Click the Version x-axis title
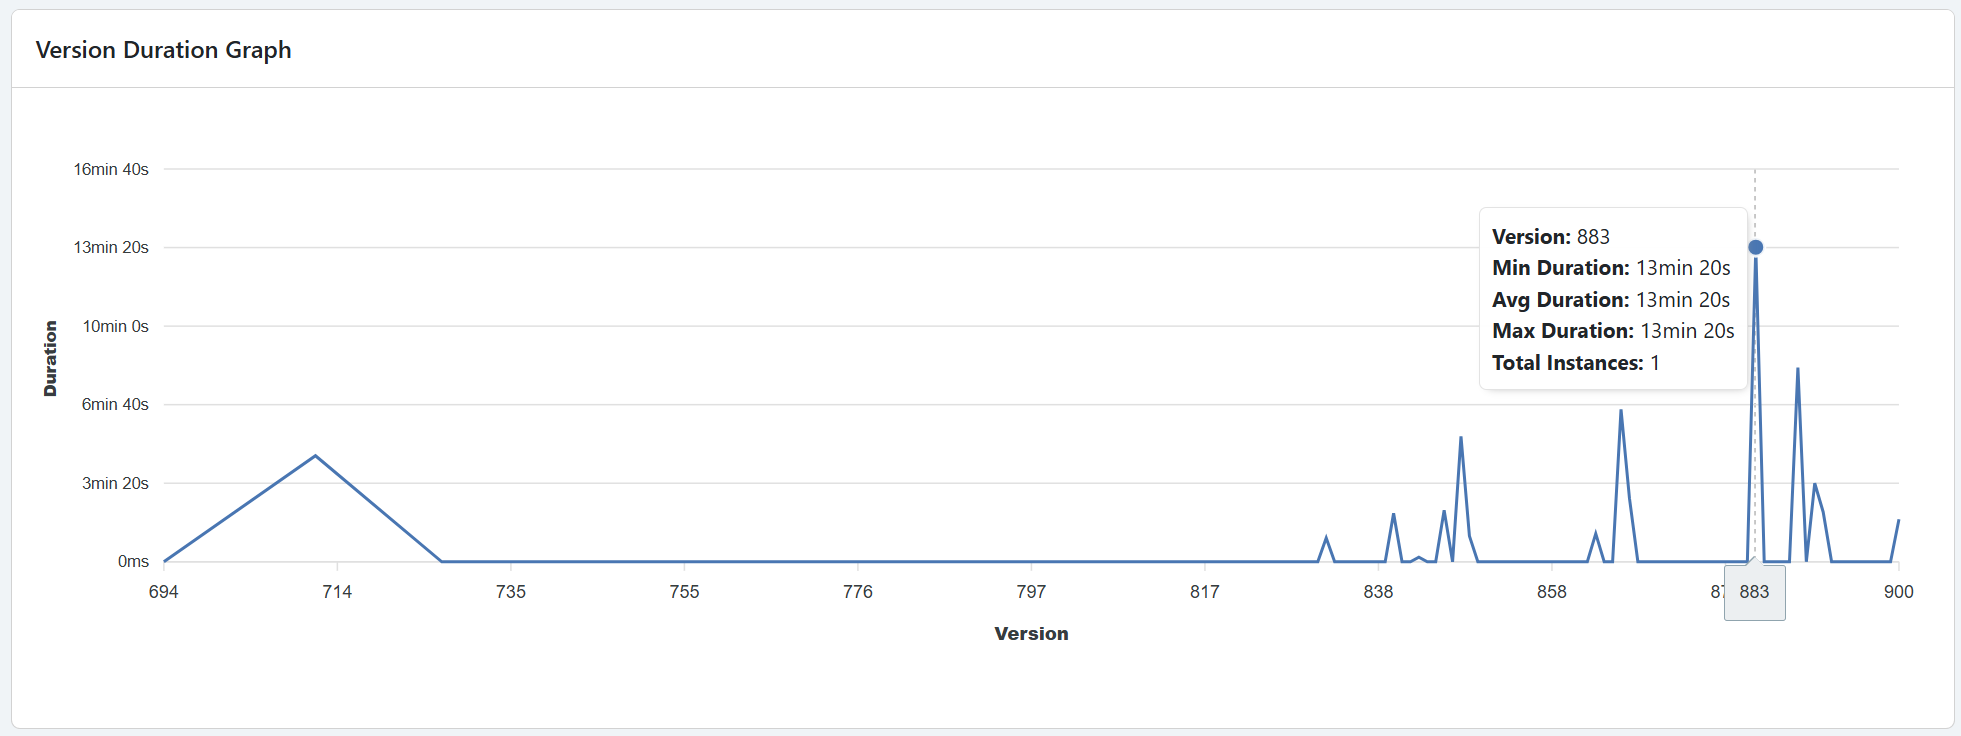The height and width of the screenshot is (736, 1961). tap(1031, 634)
